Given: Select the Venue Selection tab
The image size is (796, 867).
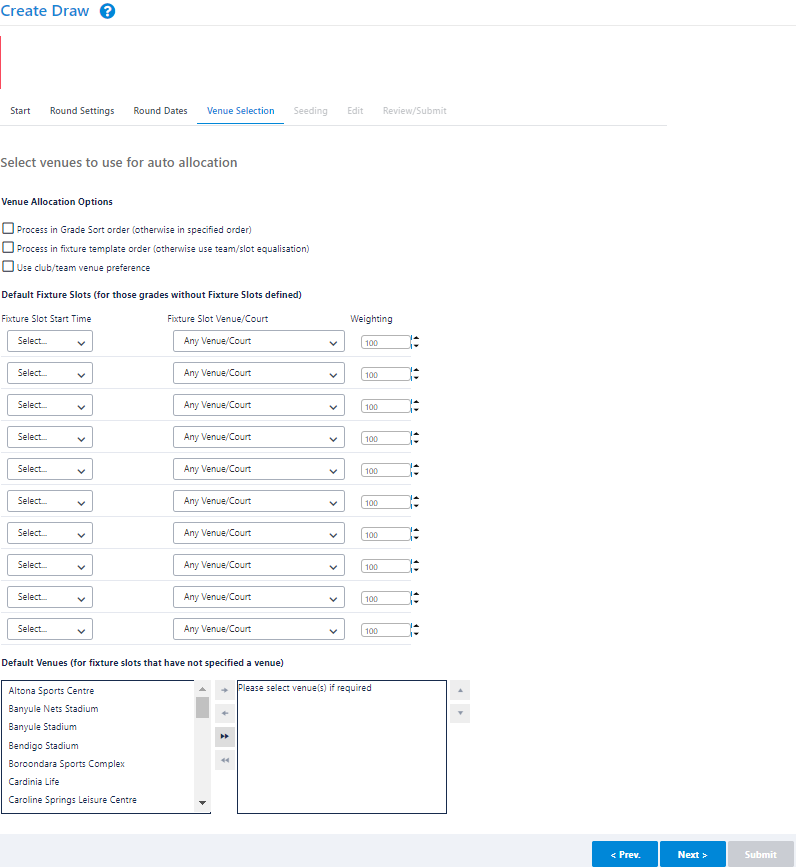Looking at the screenshot, I should pos(240,111).
